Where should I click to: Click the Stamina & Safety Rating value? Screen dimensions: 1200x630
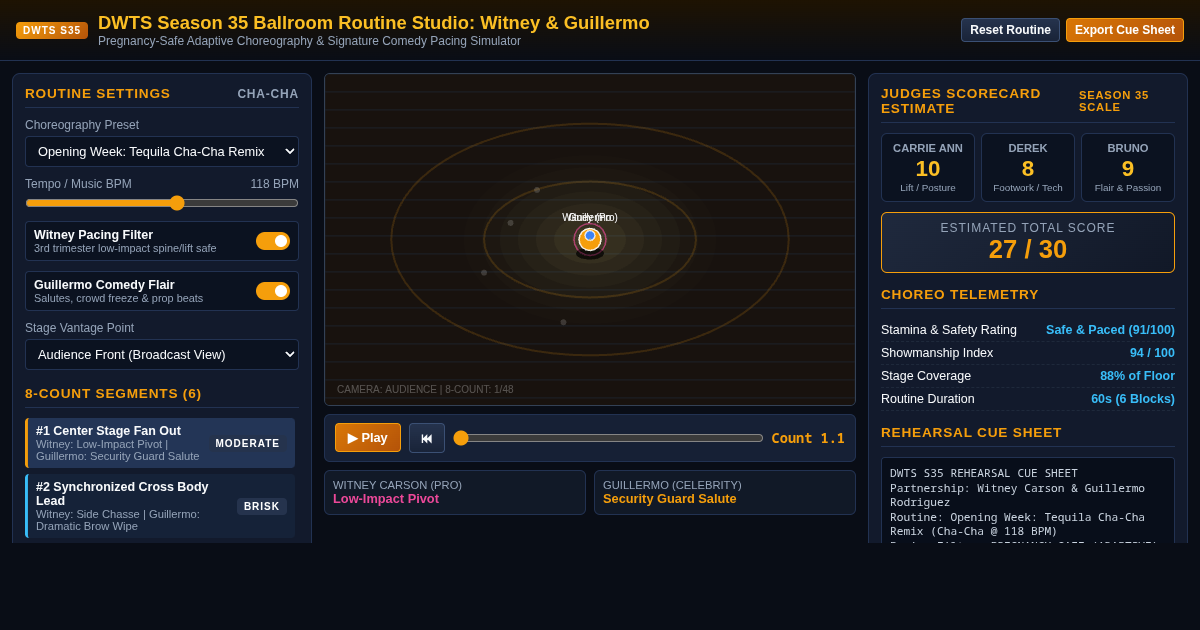coord(1110,330)
